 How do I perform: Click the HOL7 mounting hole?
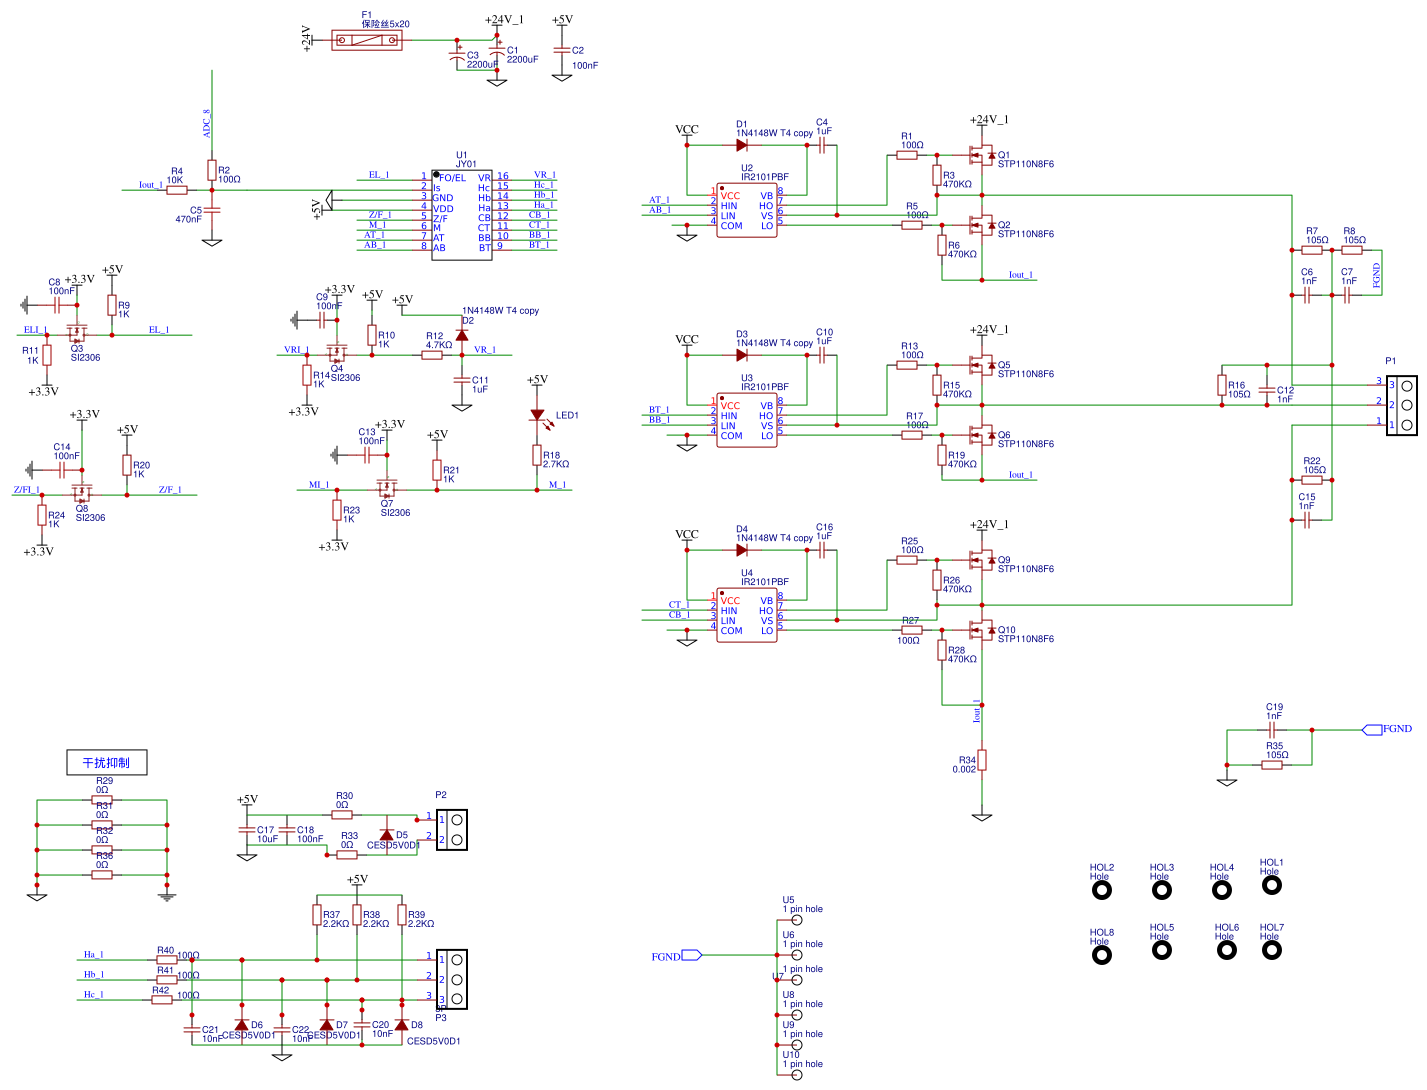(1271, 949)
